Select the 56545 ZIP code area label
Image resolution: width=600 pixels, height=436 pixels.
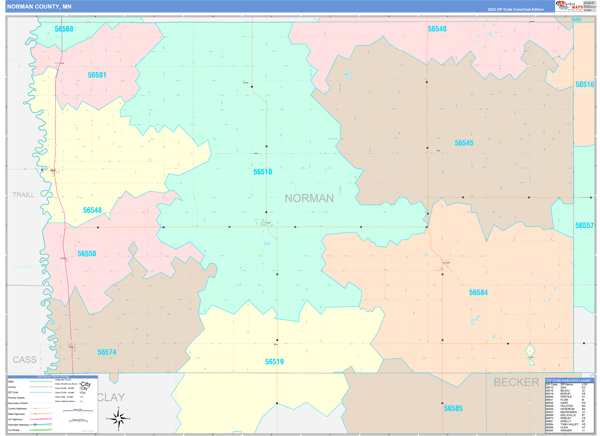point(464,143)
